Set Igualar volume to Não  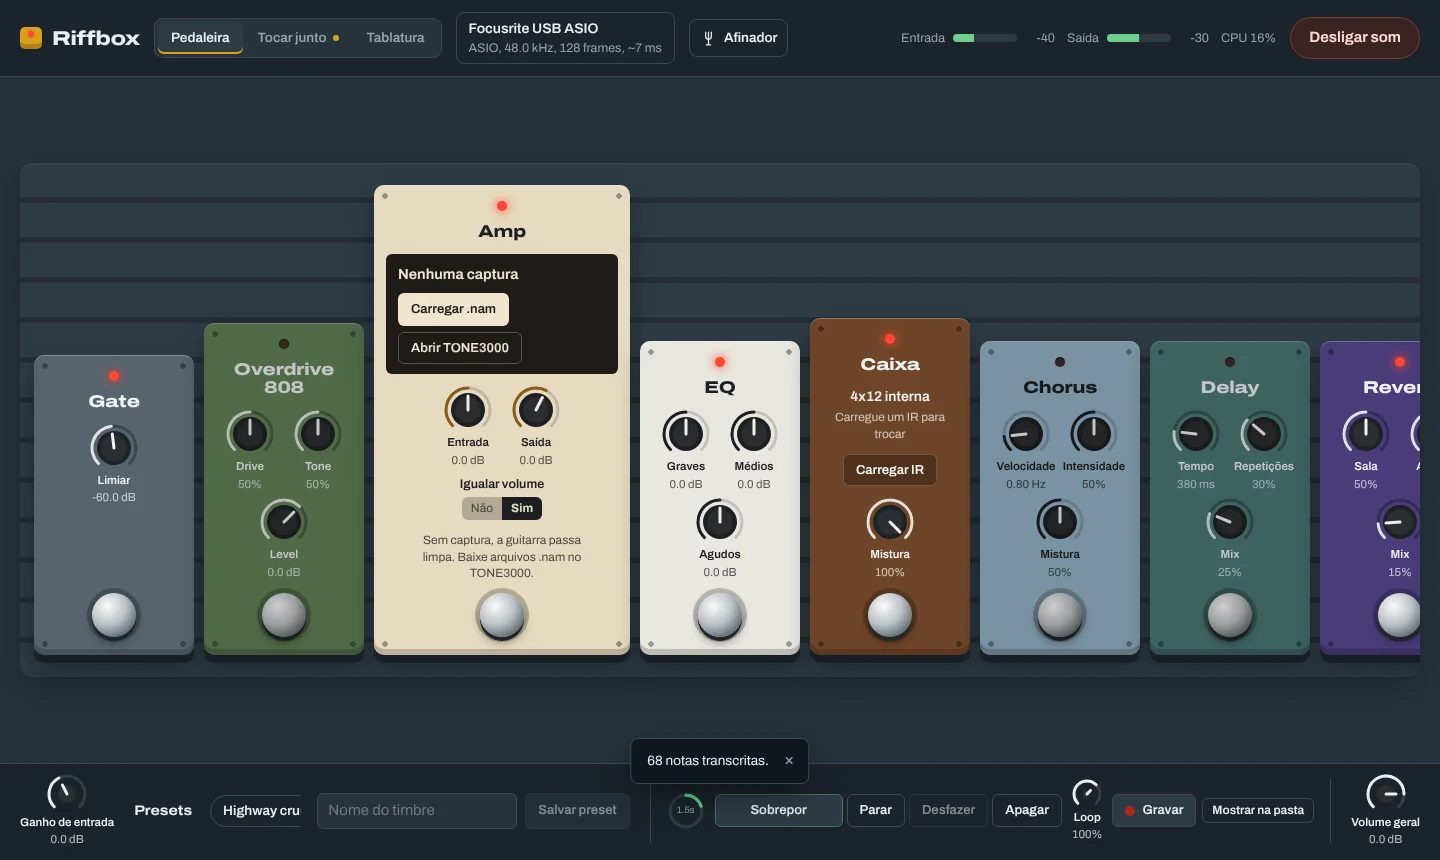click(x=482, y=508)
